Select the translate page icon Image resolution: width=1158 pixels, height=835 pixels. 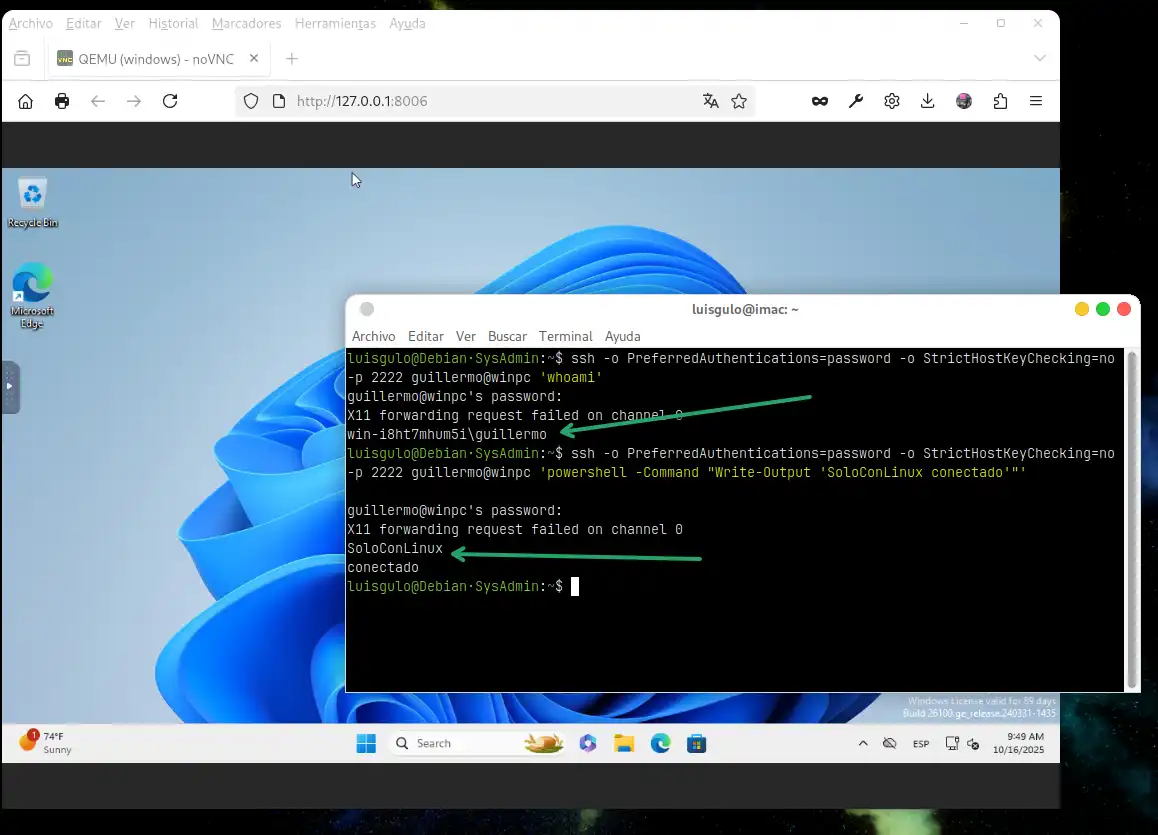click(x=711, y=101)
